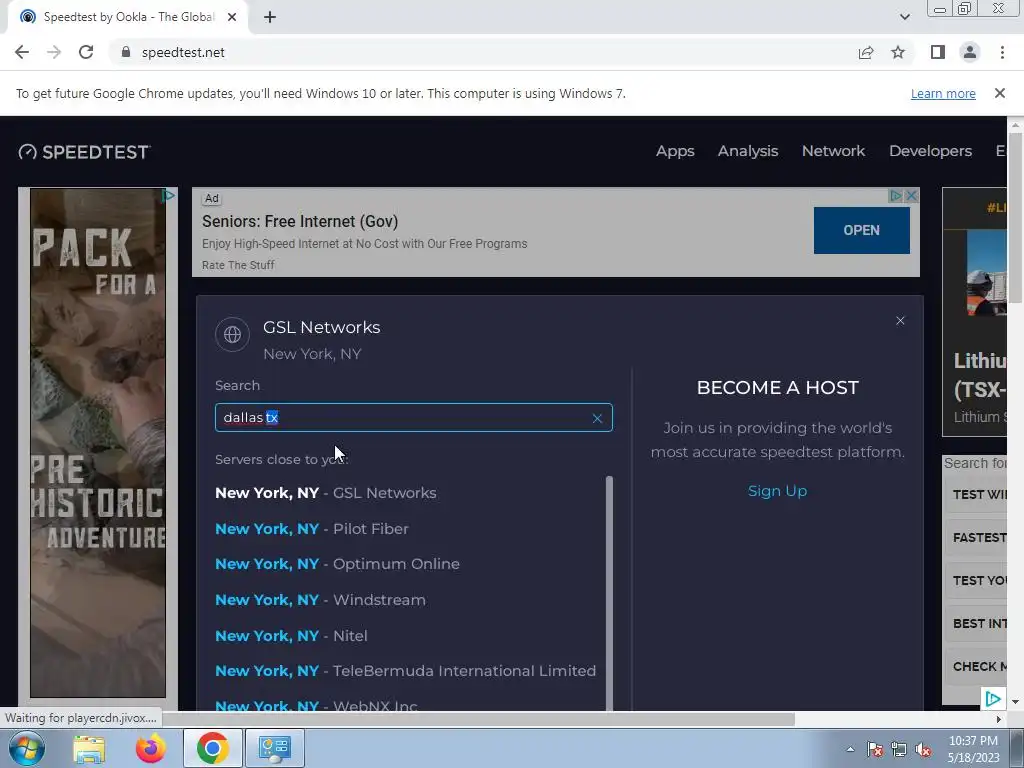Select New York, NY - Pilot Fiber server
Viewport: 1024px width, 768px height.
point(312,529)
